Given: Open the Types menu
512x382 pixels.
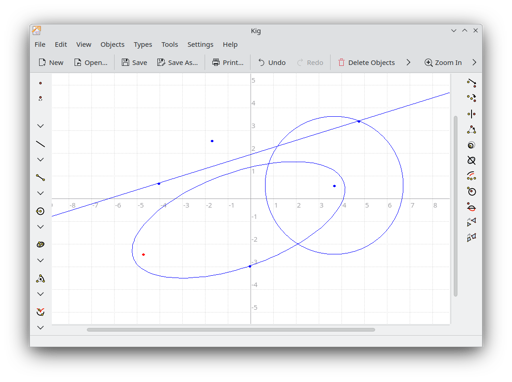Looking at the screenshot, I should (143, 44).
